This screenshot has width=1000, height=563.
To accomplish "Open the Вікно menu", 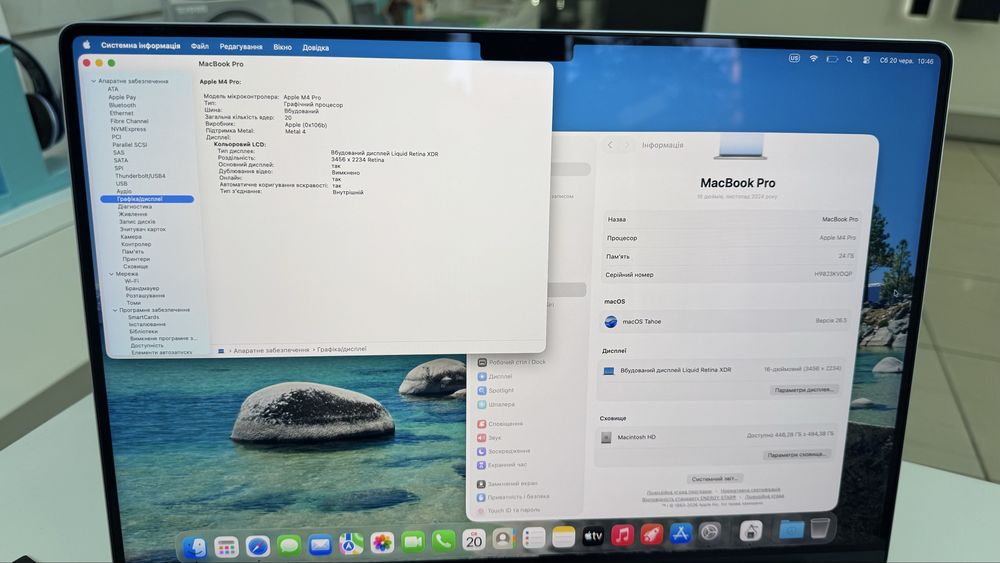I will pos(283,47).
